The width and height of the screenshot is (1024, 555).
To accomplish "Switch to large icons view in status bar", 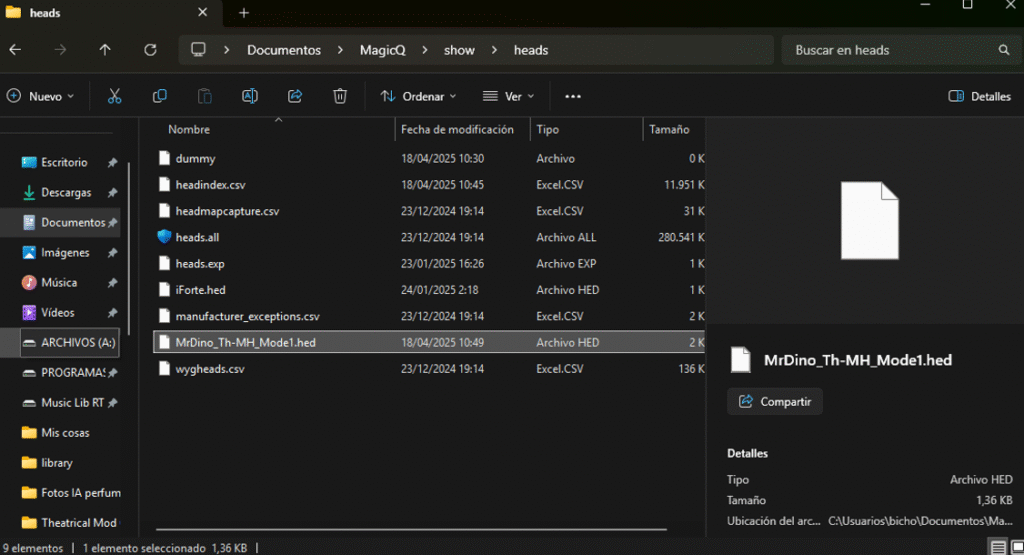I will 1016,547.
